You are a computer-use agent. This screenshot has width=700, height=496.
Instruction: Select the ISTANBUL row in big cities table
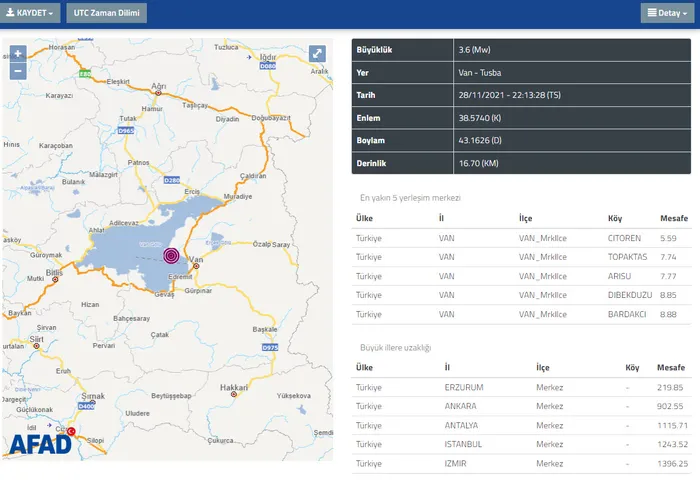click(520, 444)
